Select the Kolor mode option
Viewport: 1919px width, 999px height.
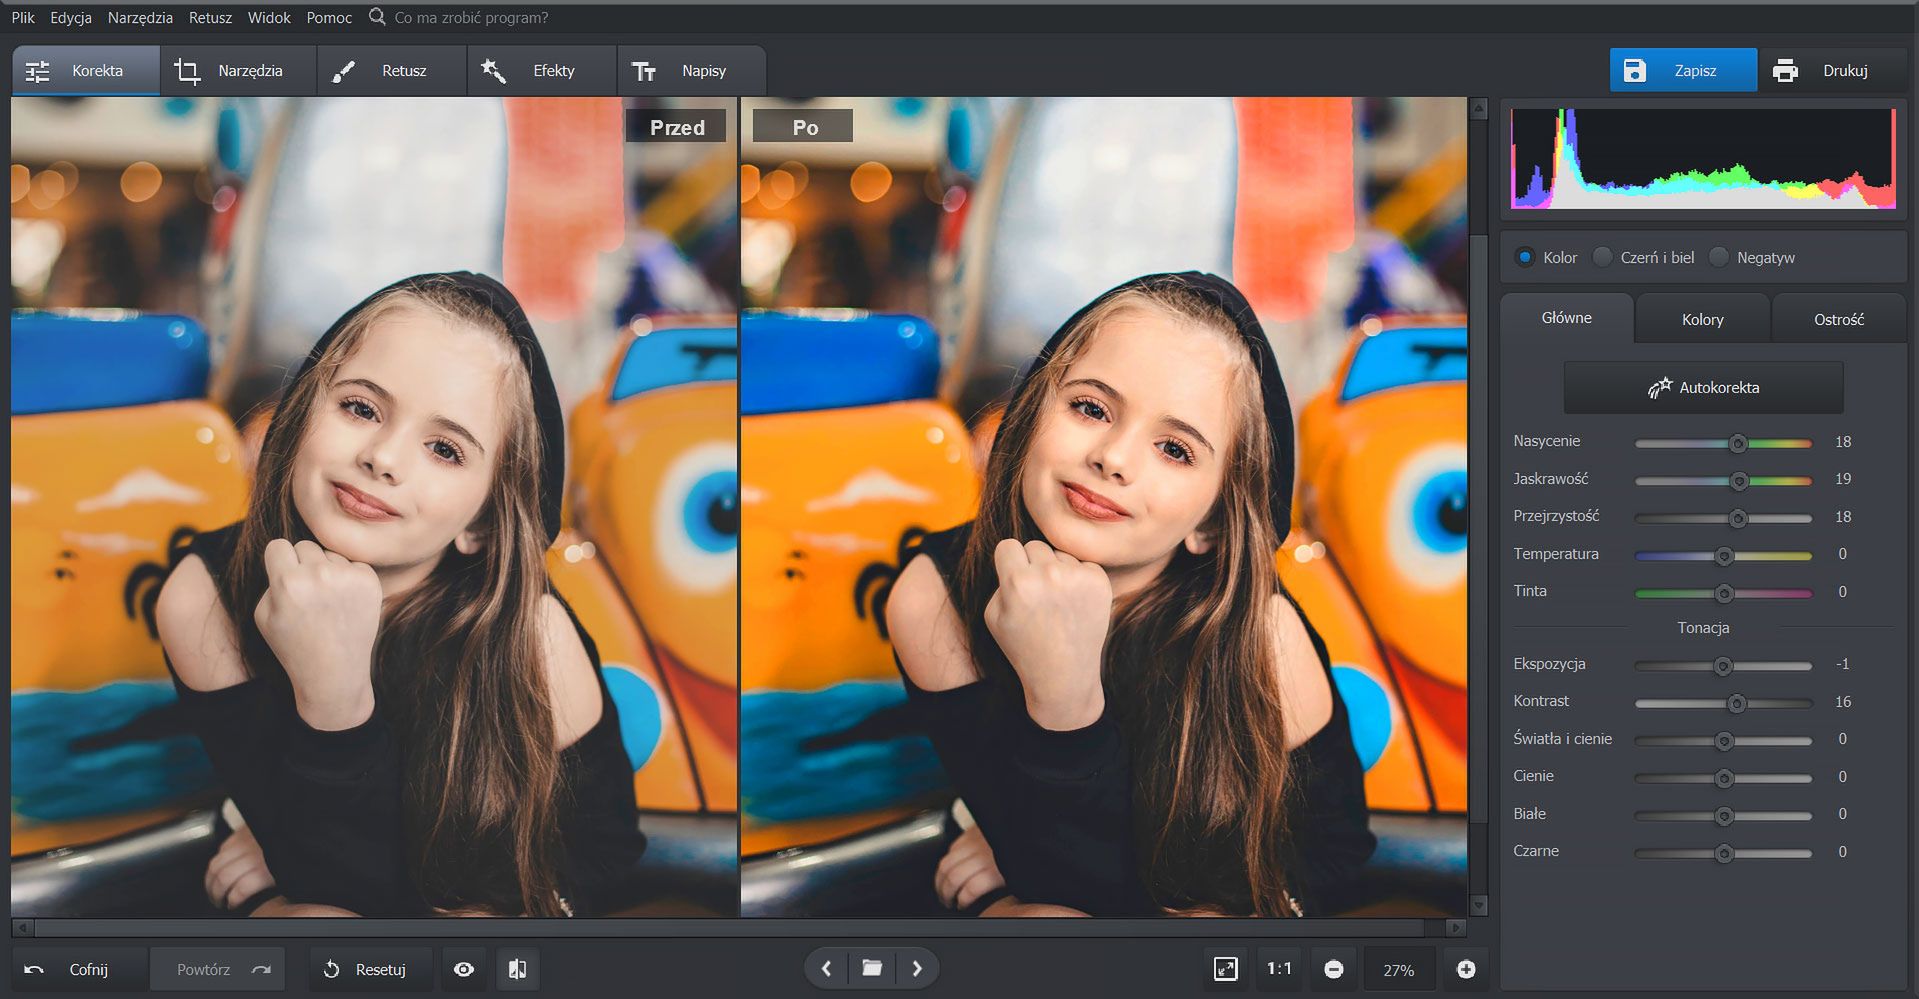tap(1524, 257)
